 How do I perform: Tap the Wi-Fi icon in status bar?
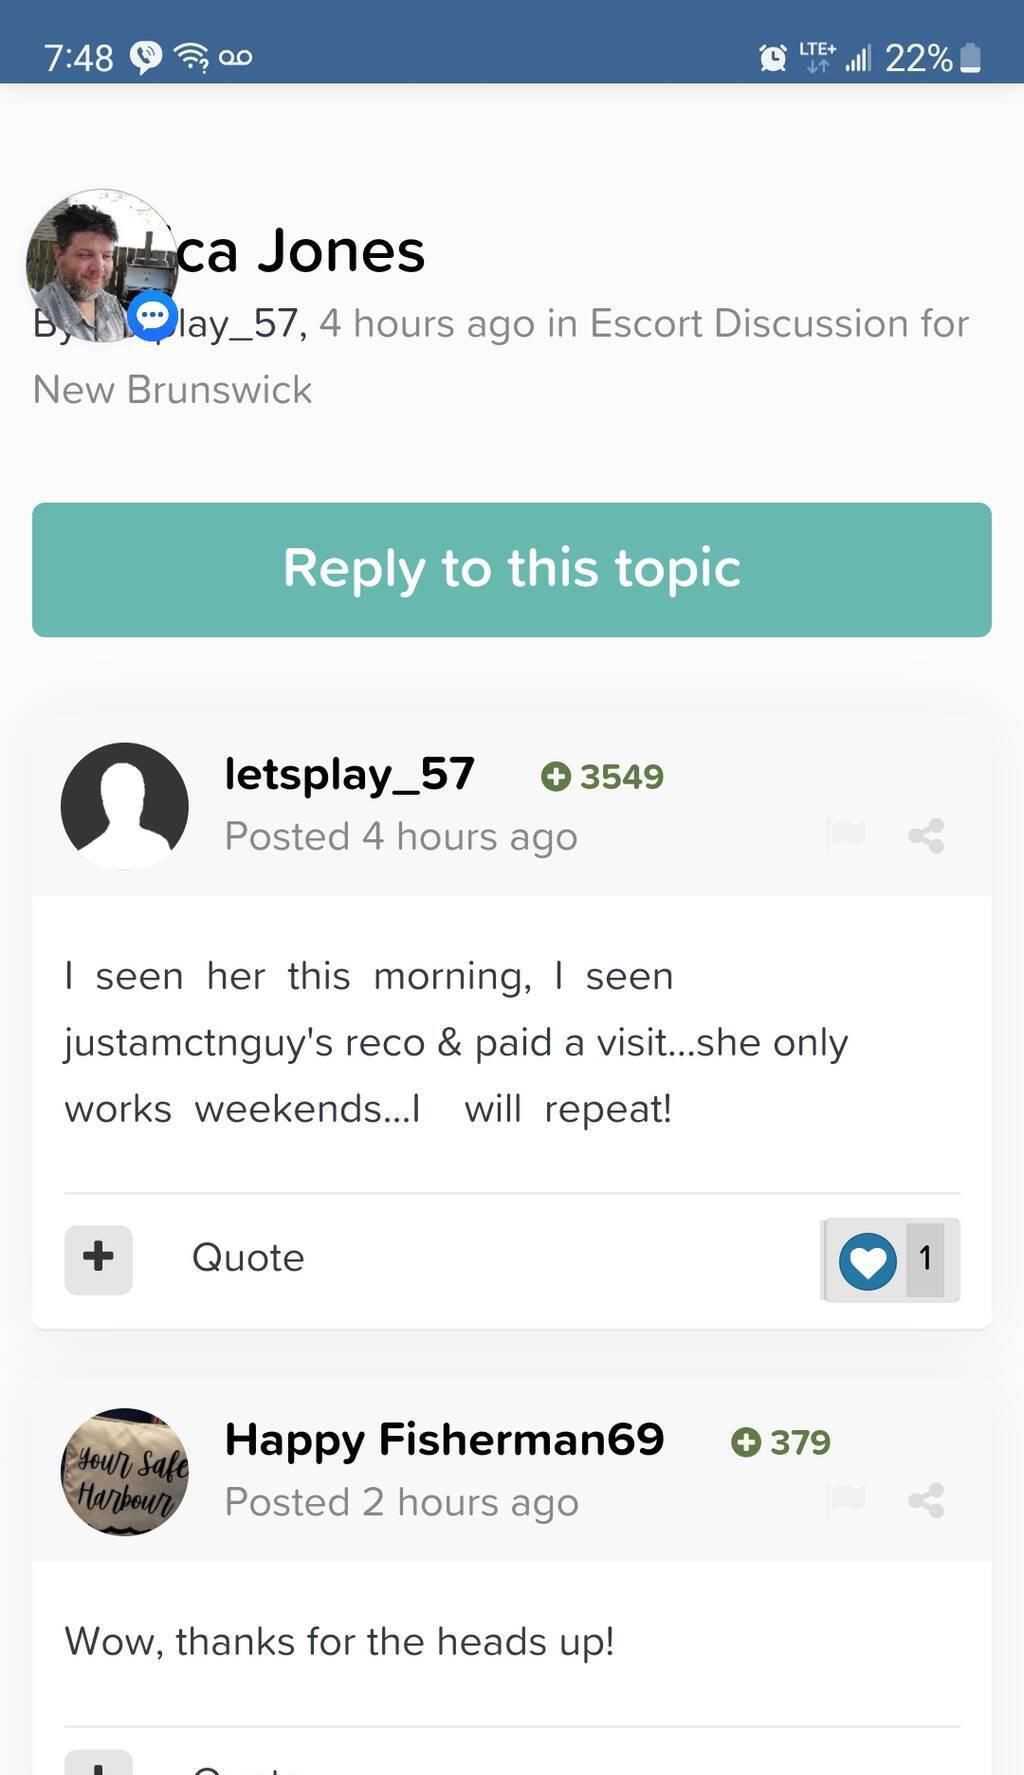click(x=191, y=57)
